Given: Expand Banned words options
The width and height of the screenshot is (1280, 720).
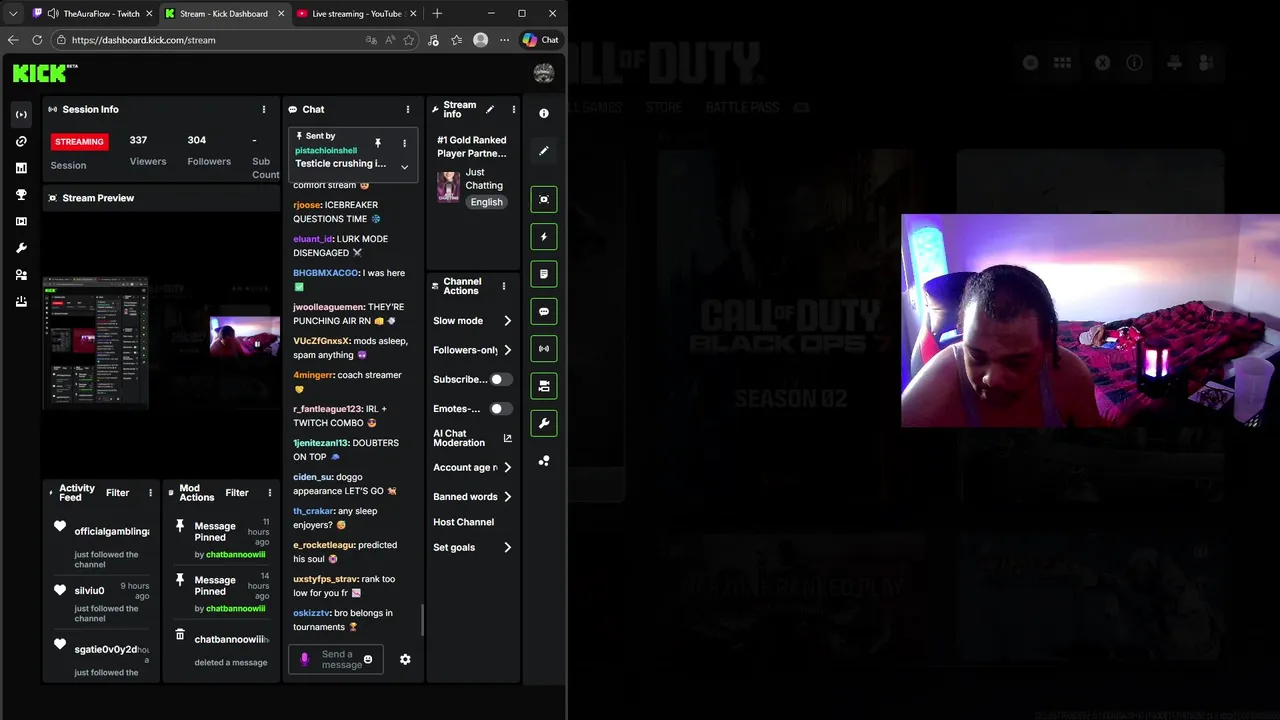Looking at the screenshot, I should click(507, 496).
